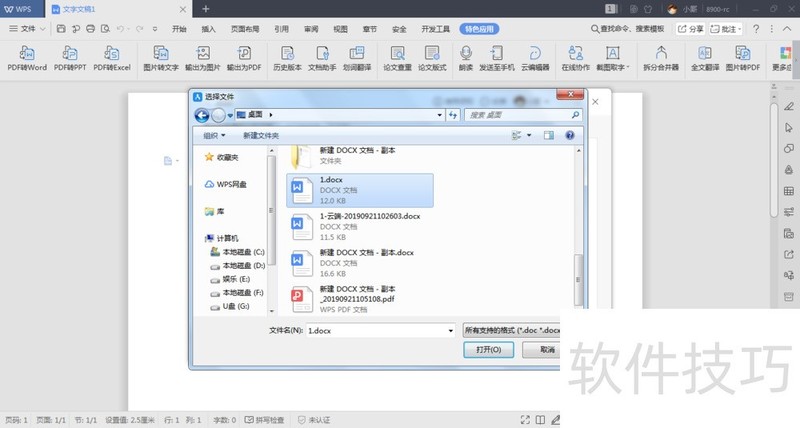Add a new tab with plus button
Screen dimensions: 800x428
(206, 9)
